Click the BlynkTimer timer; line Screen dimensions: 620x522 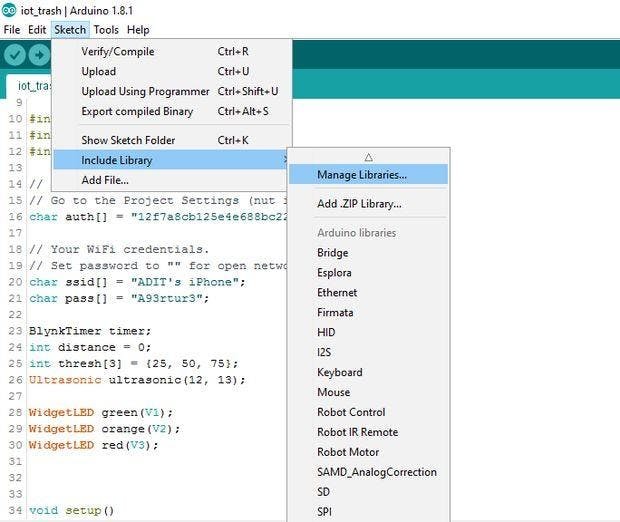coord(90,331)
